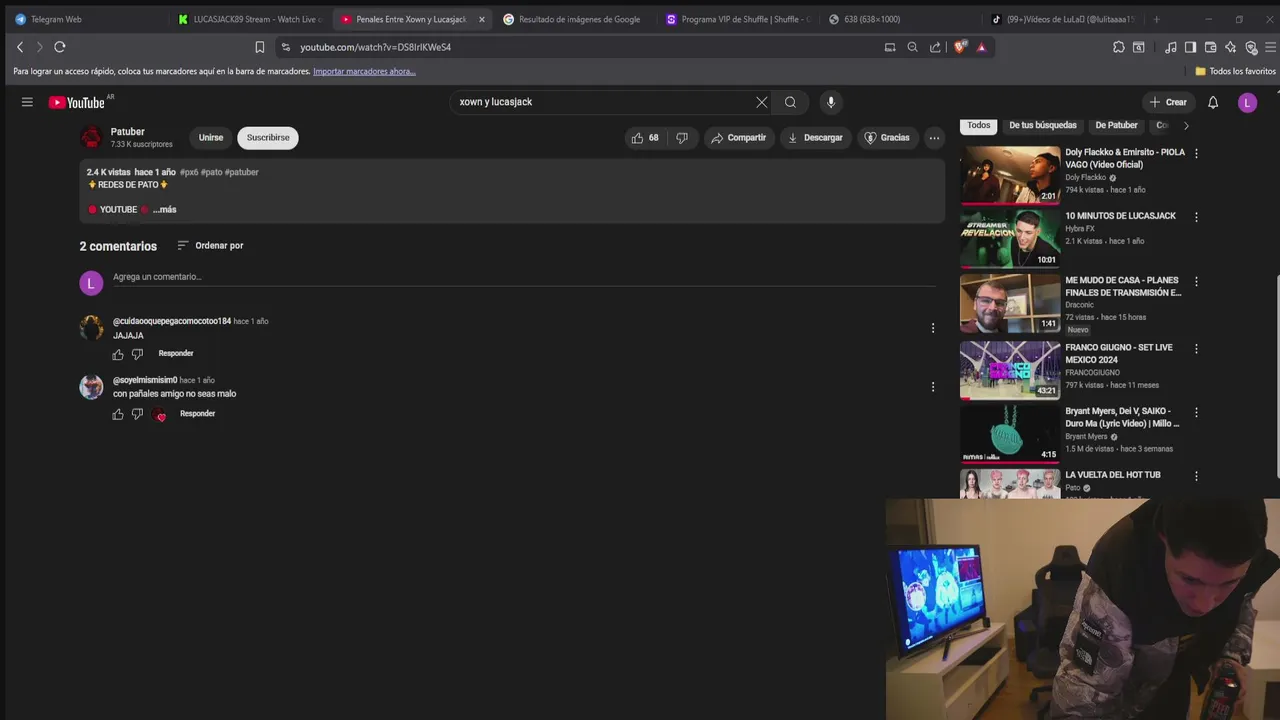Show more filter chips with right arrow
Viewport: 1280px width, 720px height.
pyautogui.click(x=1186, y=126)
